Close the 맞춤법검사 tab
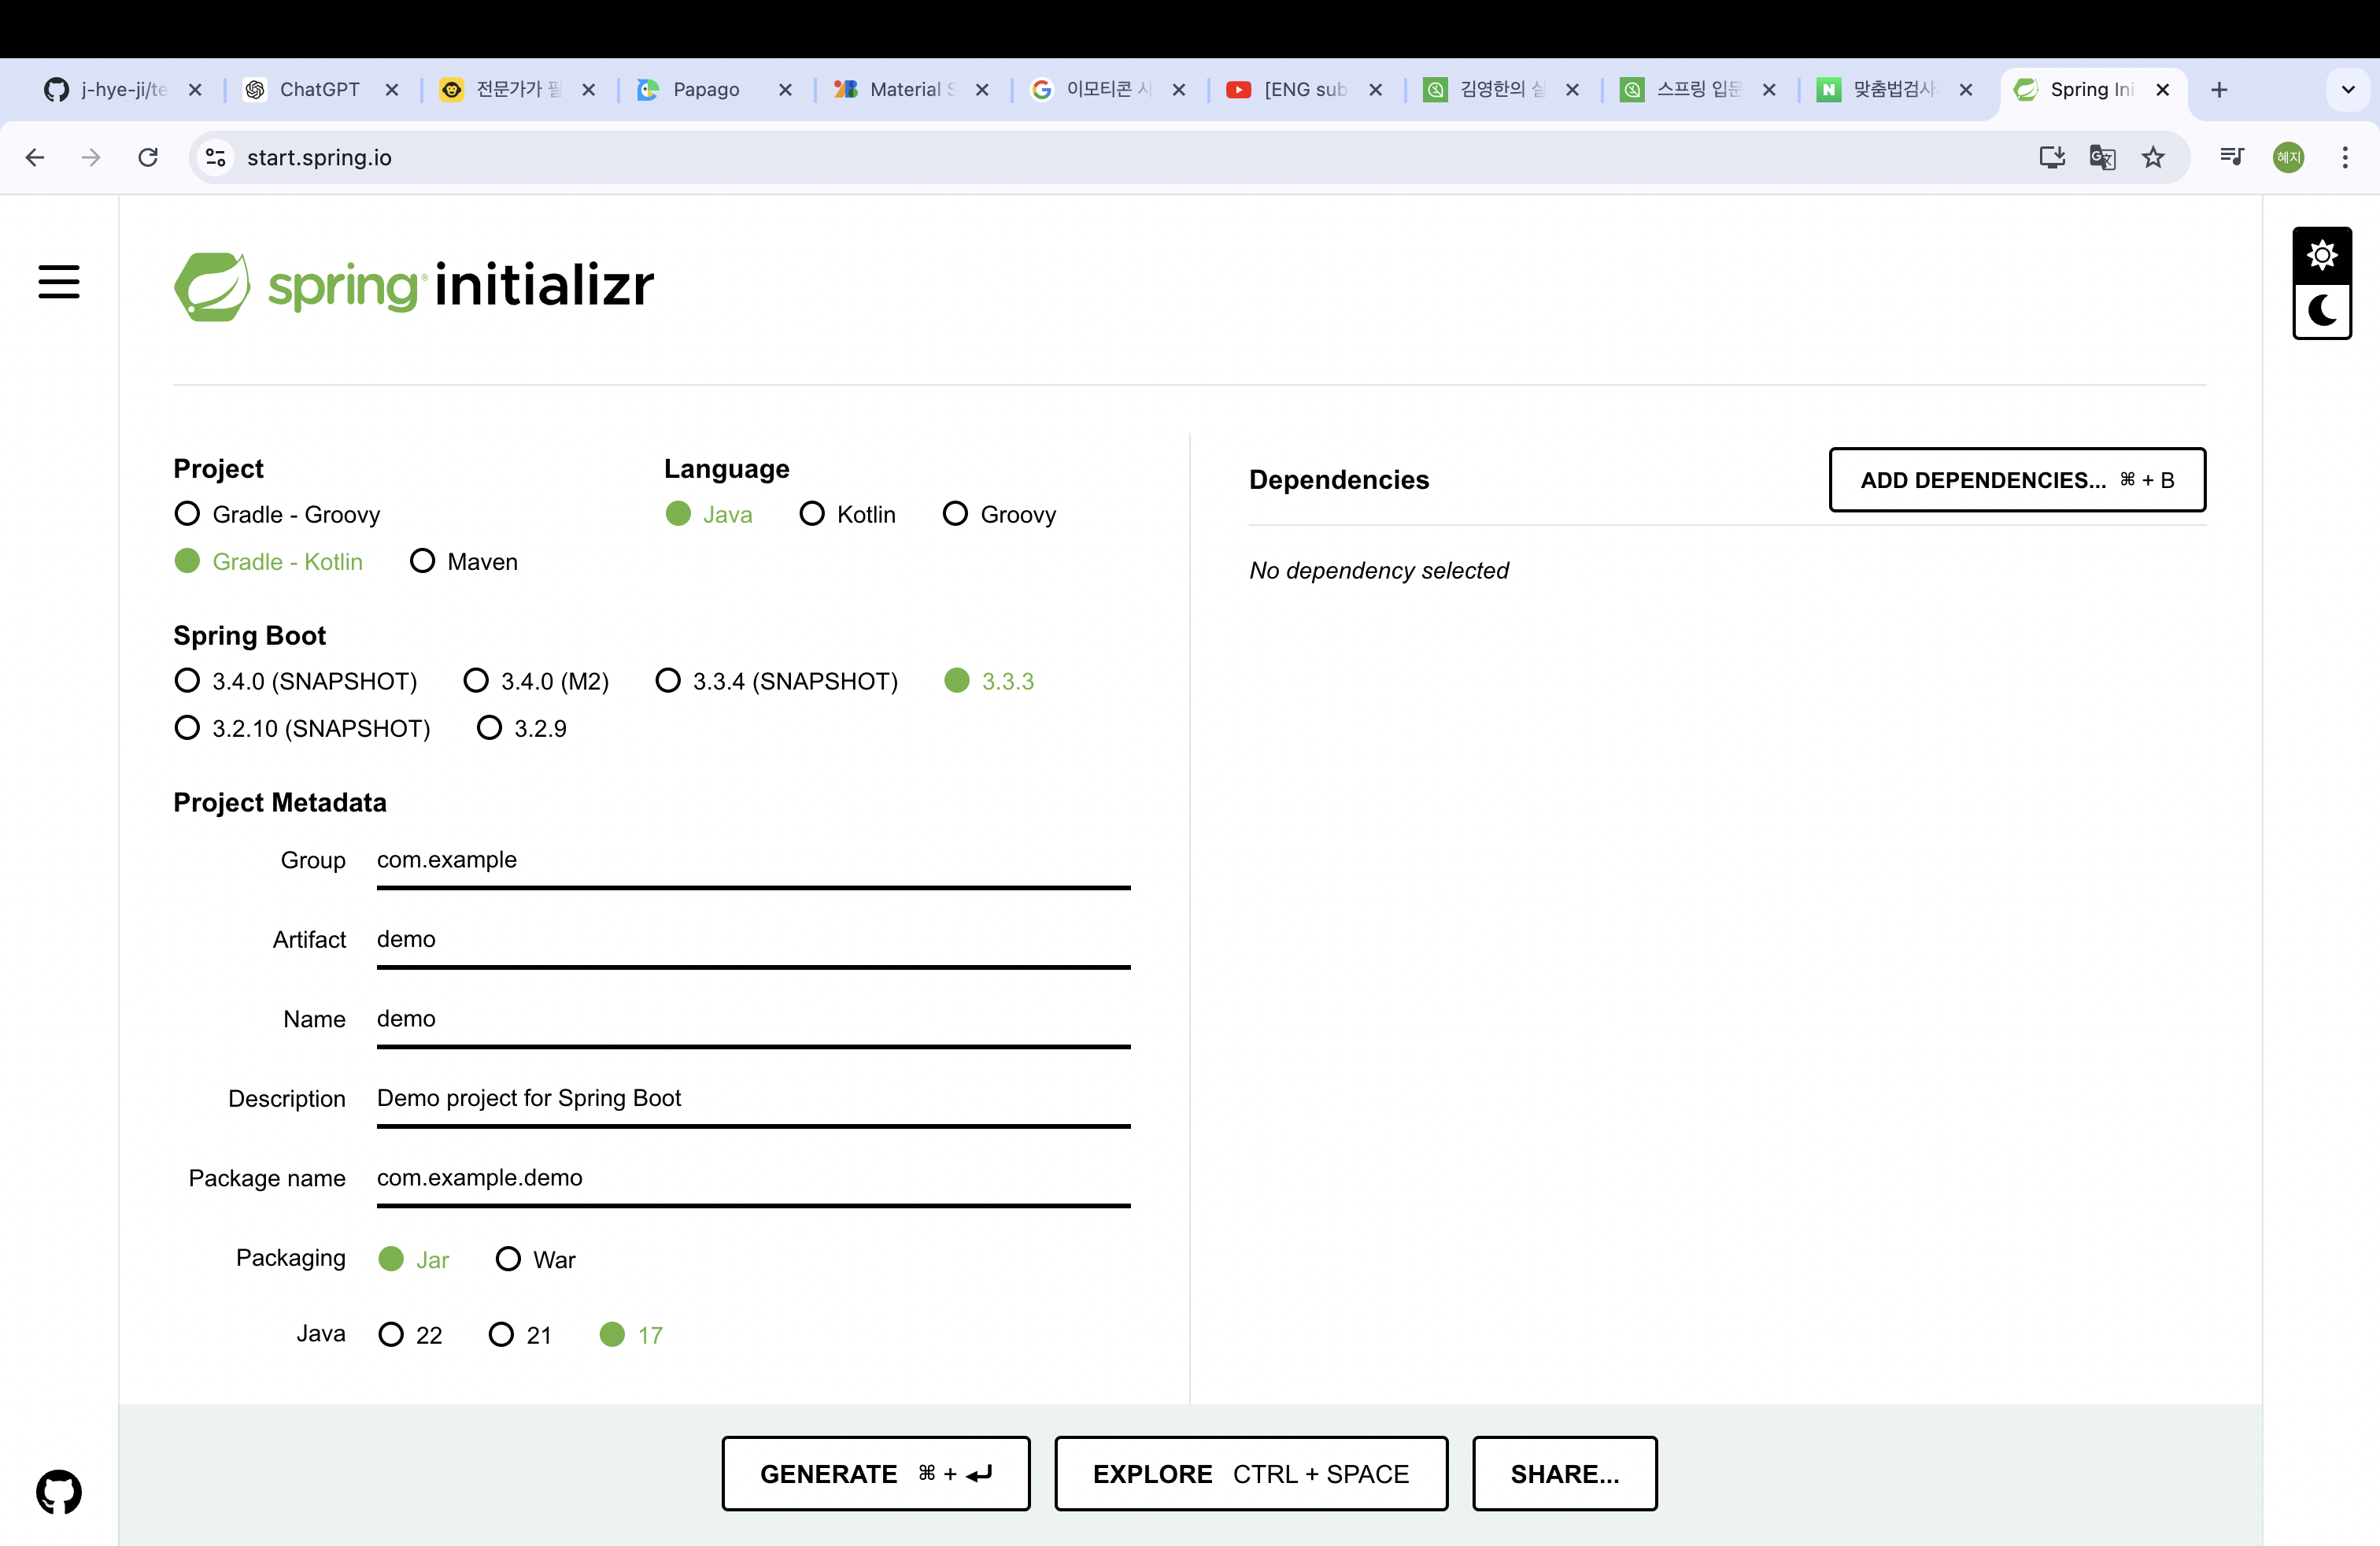 (1965, 90)
